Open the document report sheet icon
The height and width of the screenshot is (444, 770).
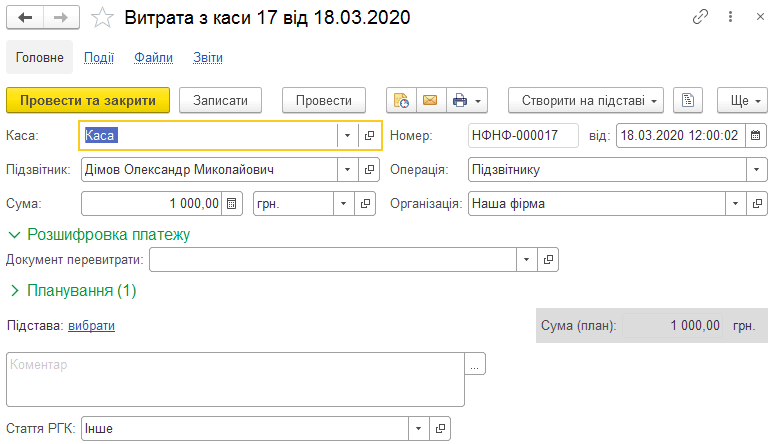[688, 100]
